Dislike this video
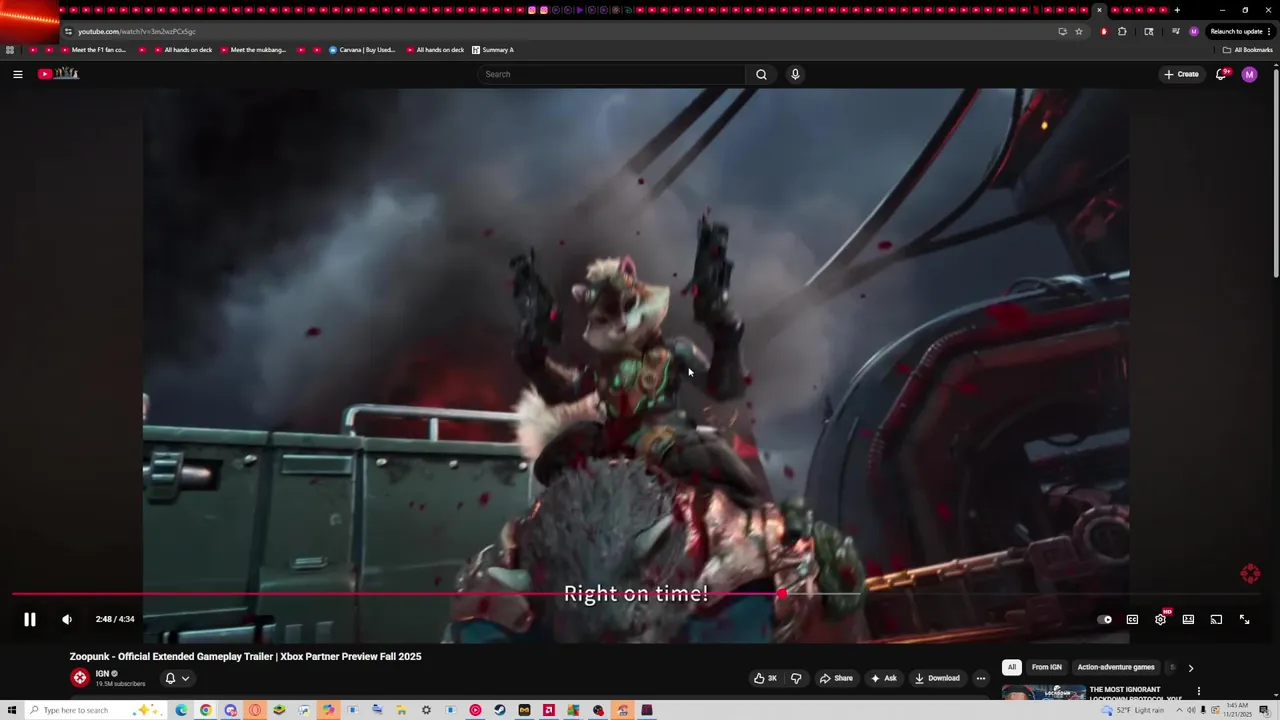This screenshot has width=1280, height=720. 796,678
